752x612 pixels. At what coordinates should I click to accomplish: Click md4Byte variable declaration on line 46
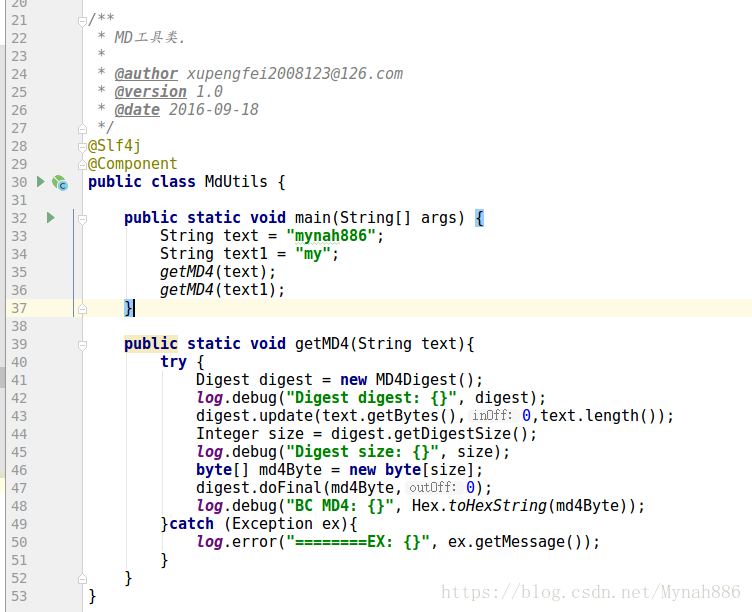[x=290, y=470]
